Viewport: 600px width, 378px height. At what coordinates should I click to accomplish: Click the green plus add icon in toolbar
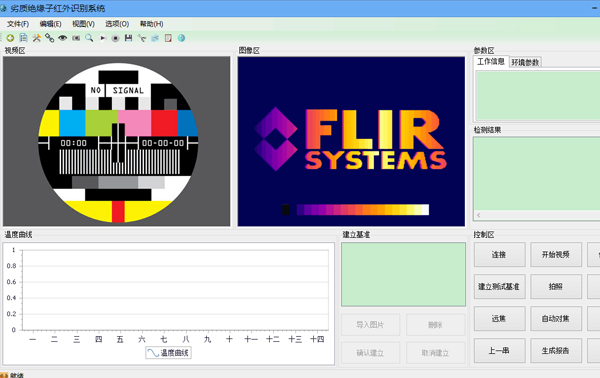pos(10,38)
